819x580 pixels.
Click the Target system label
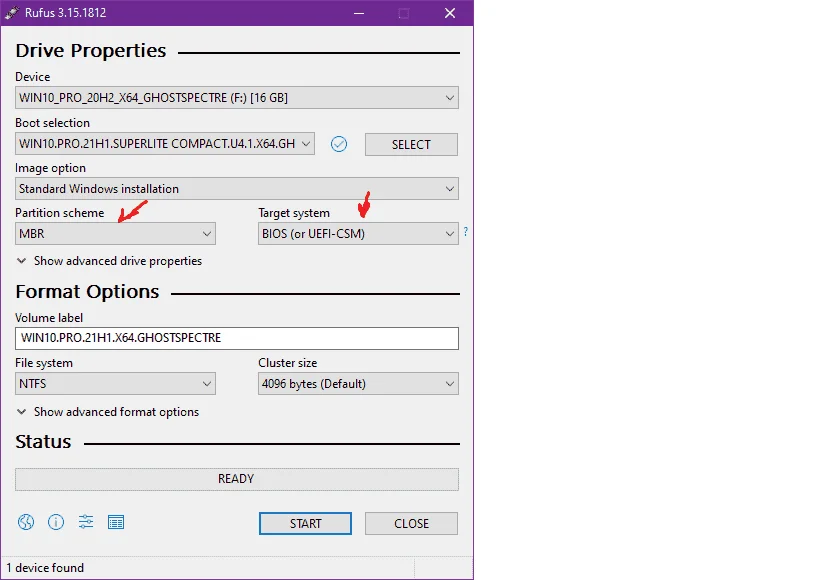pos(294,213)
